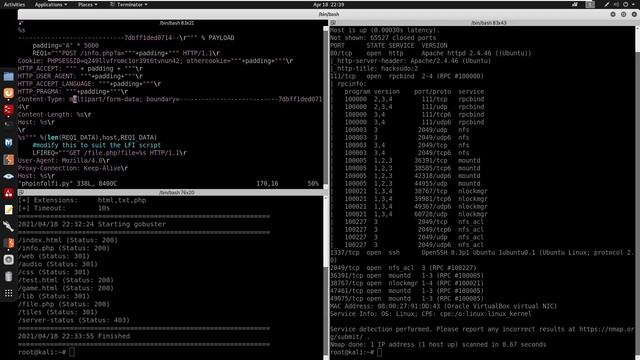Open the wrench tool icon in the dock
Viewport: 640px width, 360px height.
point(9,226)
